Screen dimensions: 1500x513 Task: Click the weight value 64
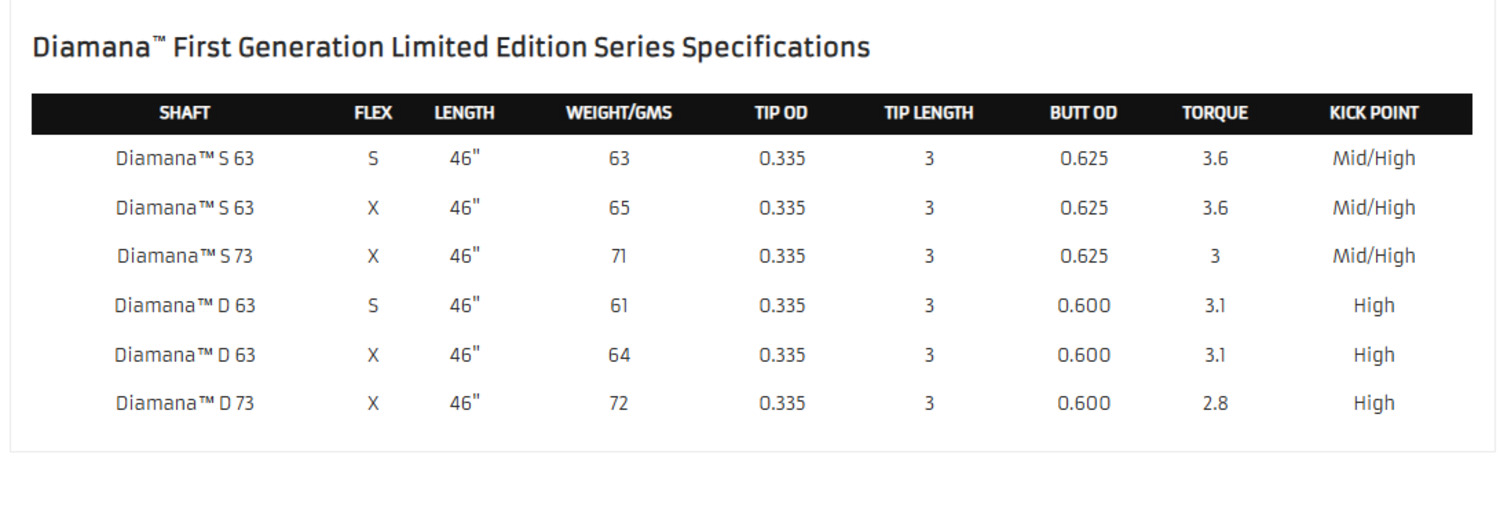[619, 354]
